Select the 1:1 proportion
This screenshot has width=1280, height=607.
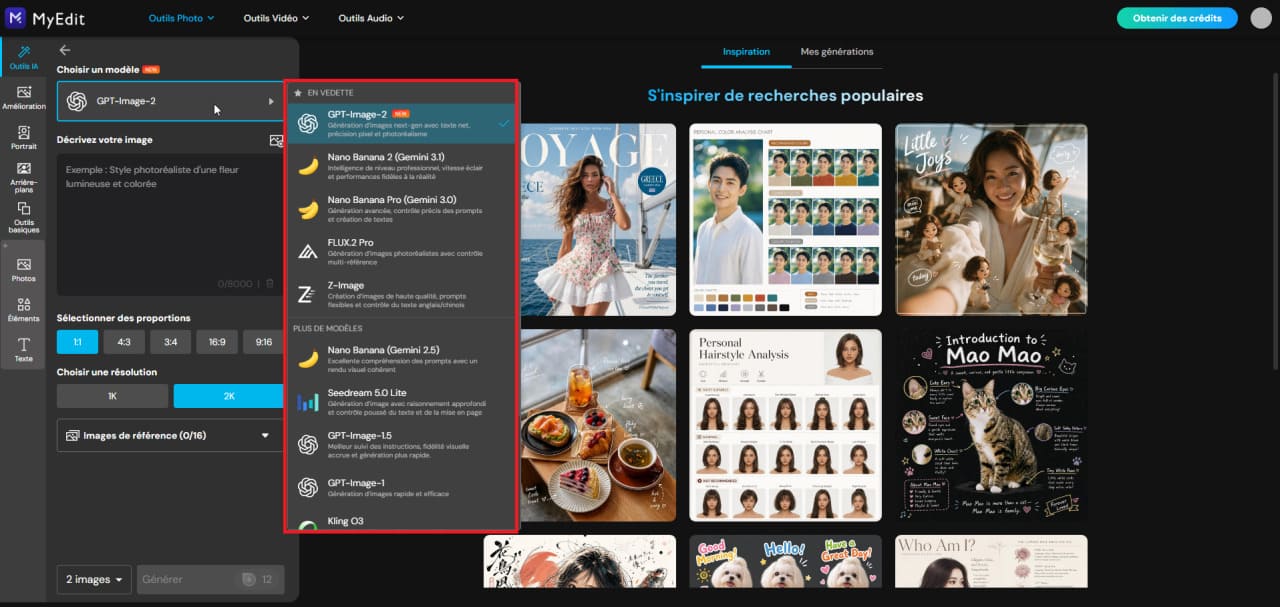pos(78,342)
